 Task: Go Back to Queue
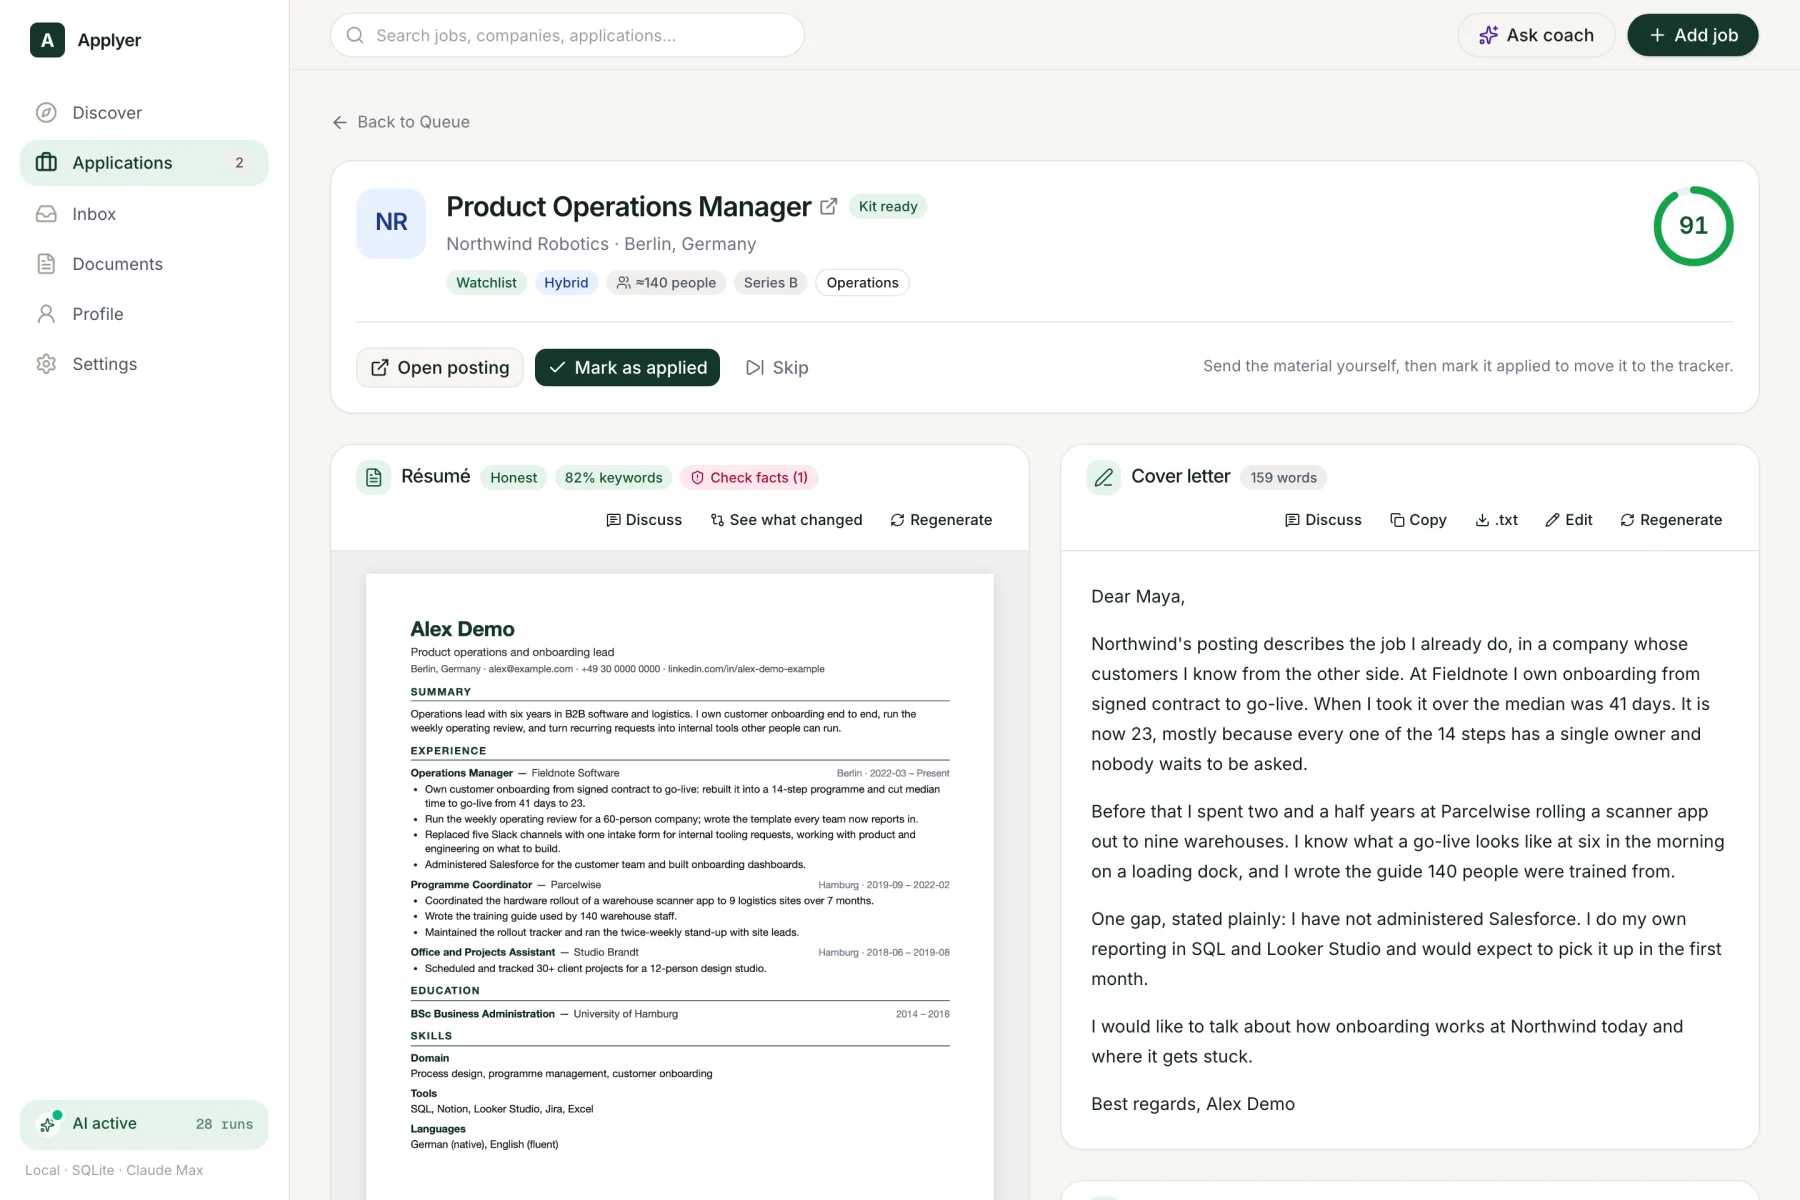coord(401,122)
